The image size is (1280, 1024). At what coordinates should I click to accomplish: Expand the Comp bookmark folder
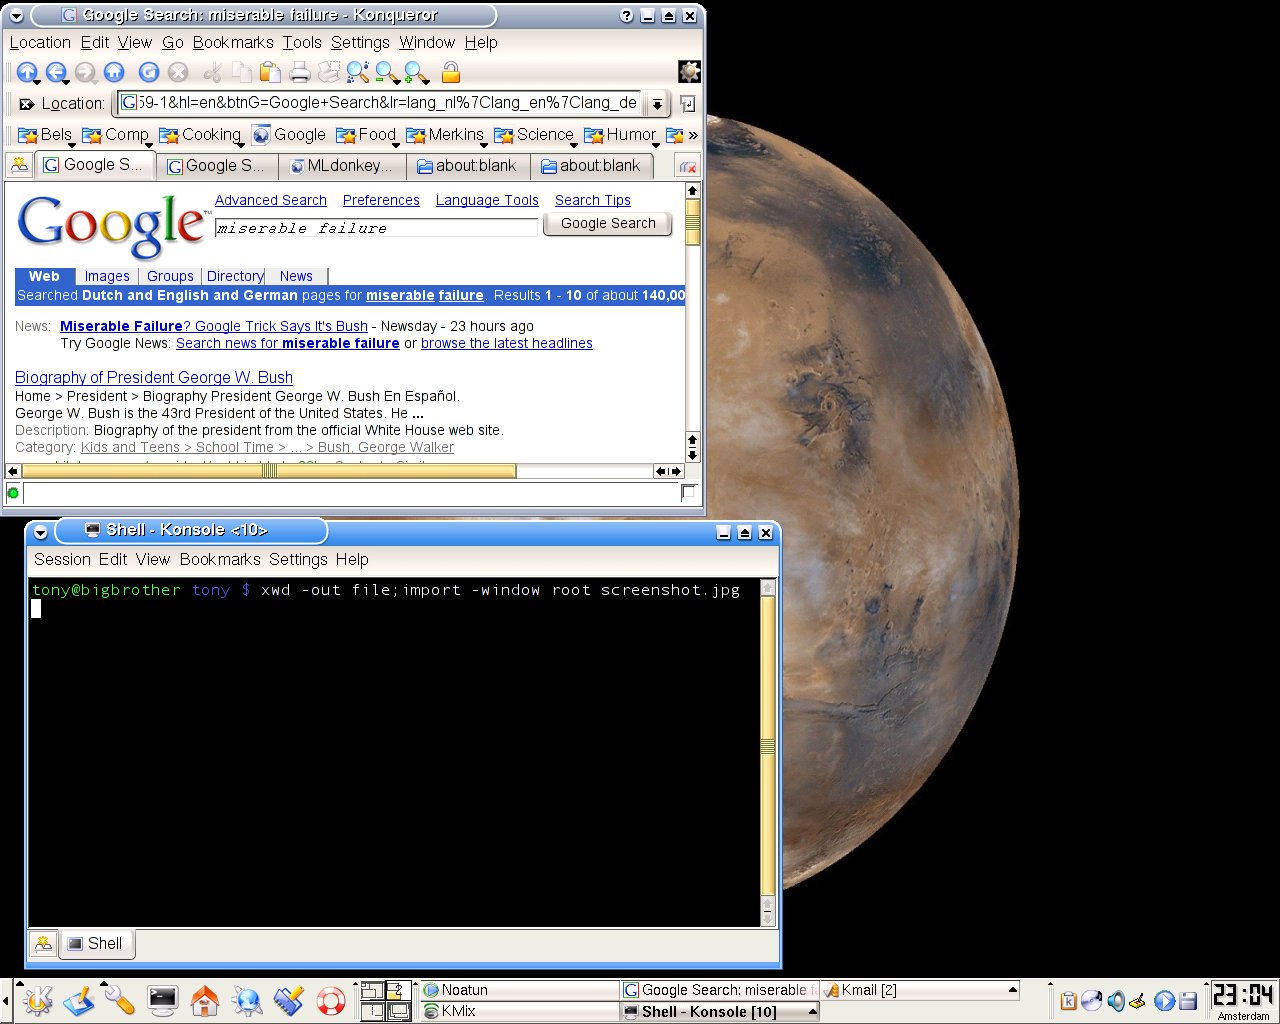[115, 135]
